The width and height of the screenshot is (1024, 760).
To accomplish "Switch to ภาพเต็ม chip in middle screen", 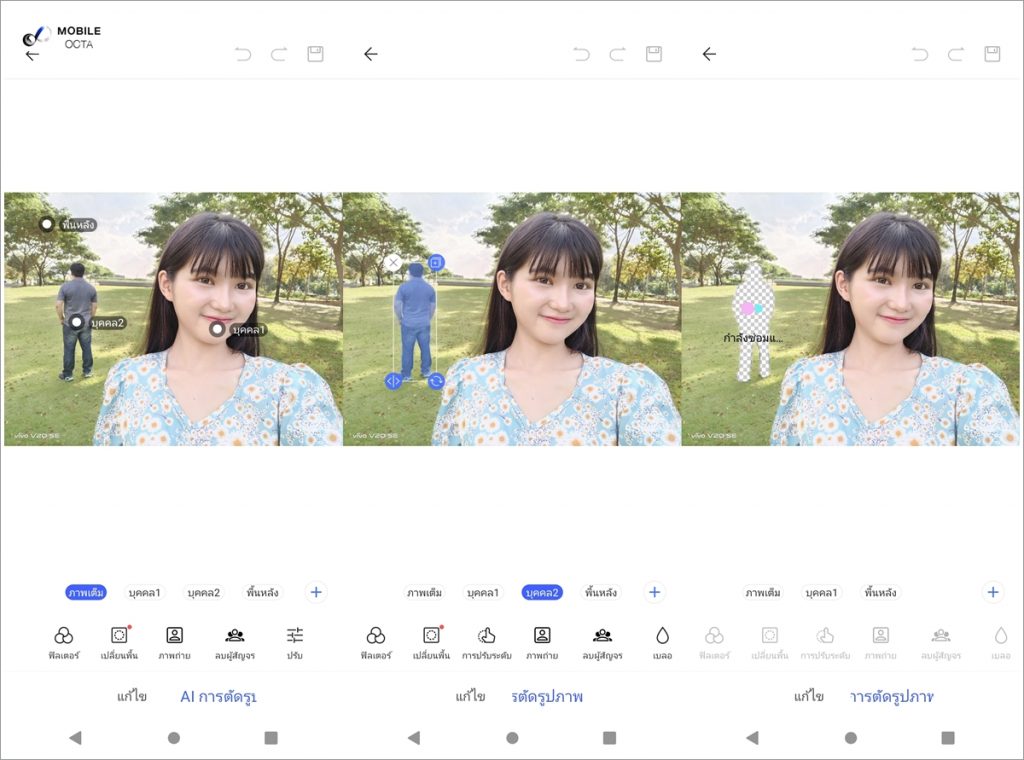I will coord(424,593).
